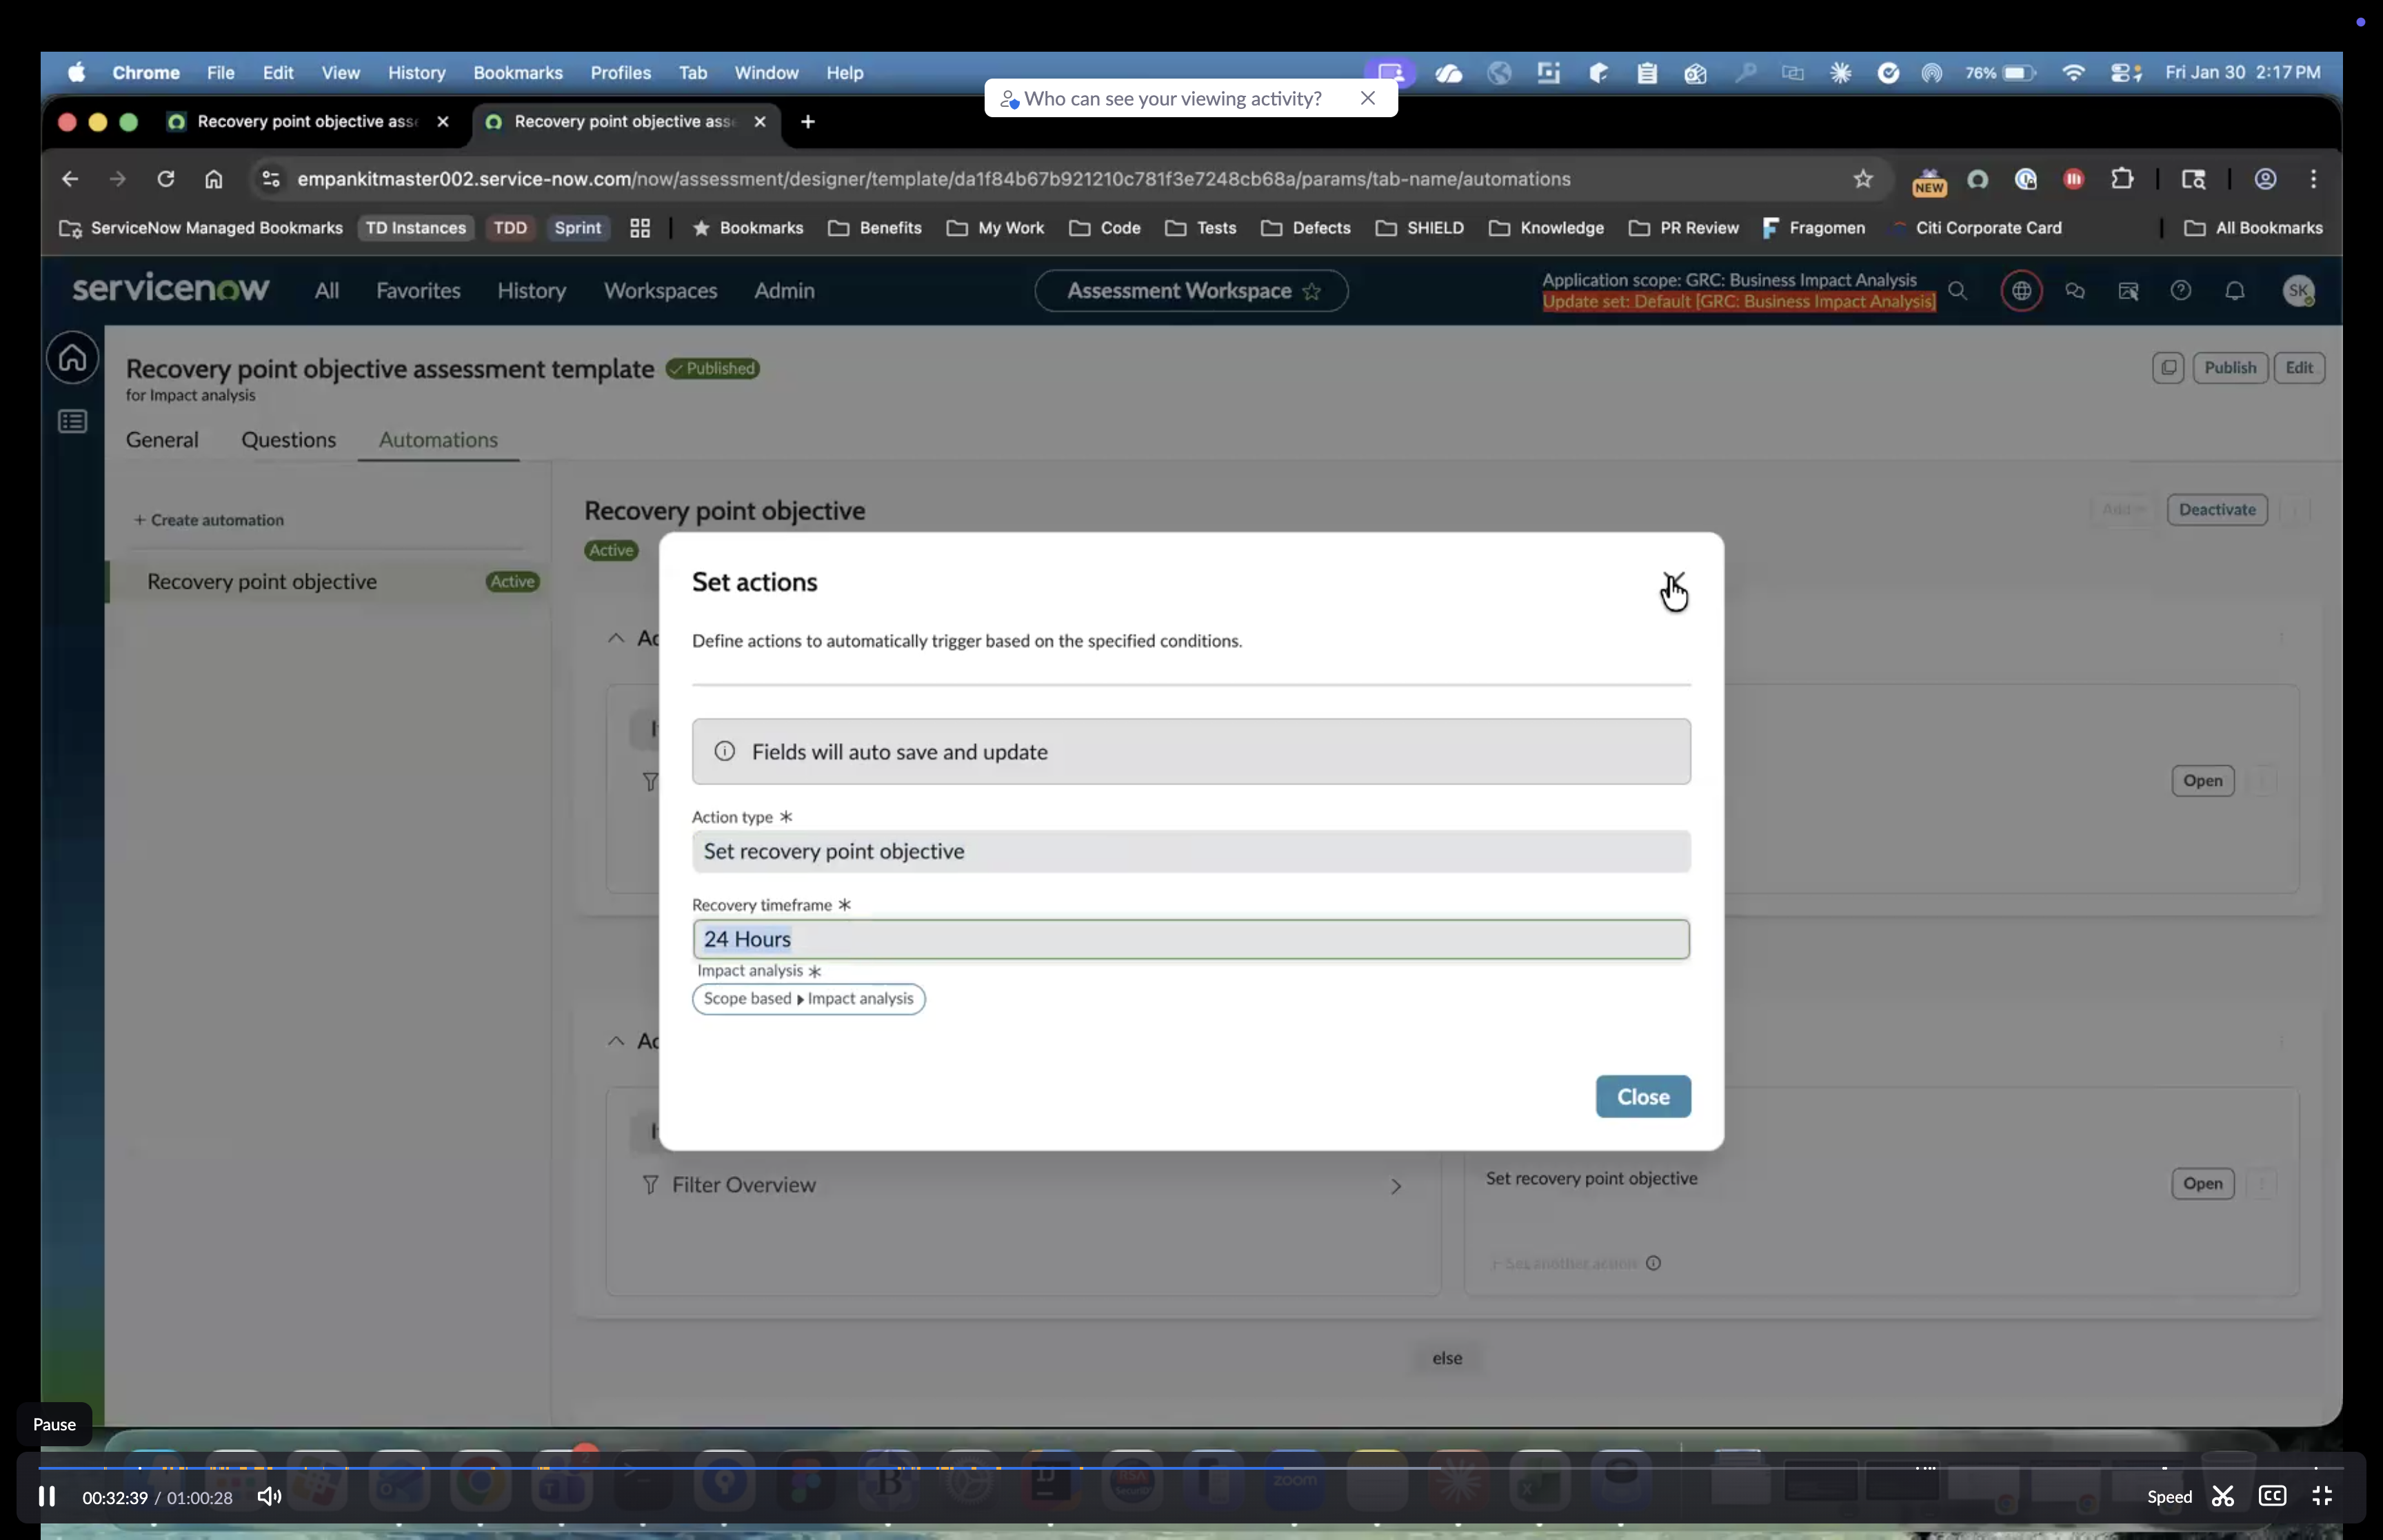Reload the page
The width and height of the screenshot is (2383, 1540).
(165, 178)
